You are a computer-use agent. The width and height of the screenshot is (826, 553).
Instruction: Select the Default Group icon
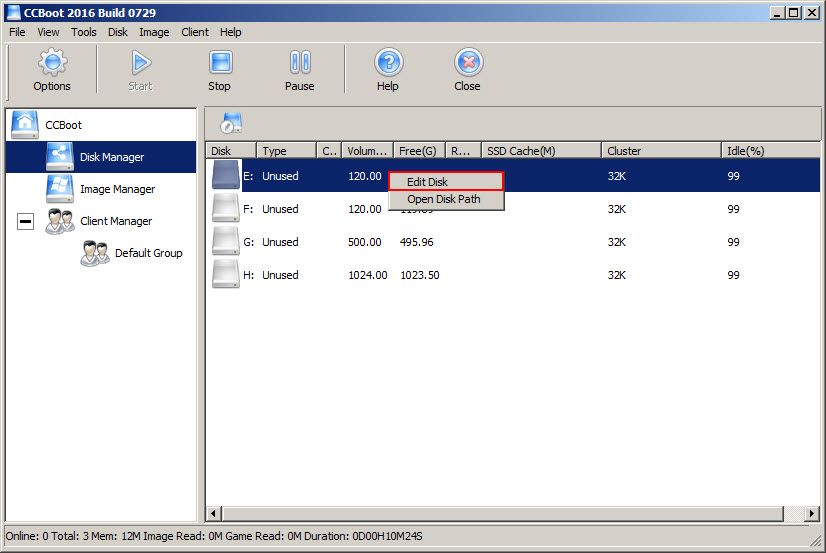[95, 253]
